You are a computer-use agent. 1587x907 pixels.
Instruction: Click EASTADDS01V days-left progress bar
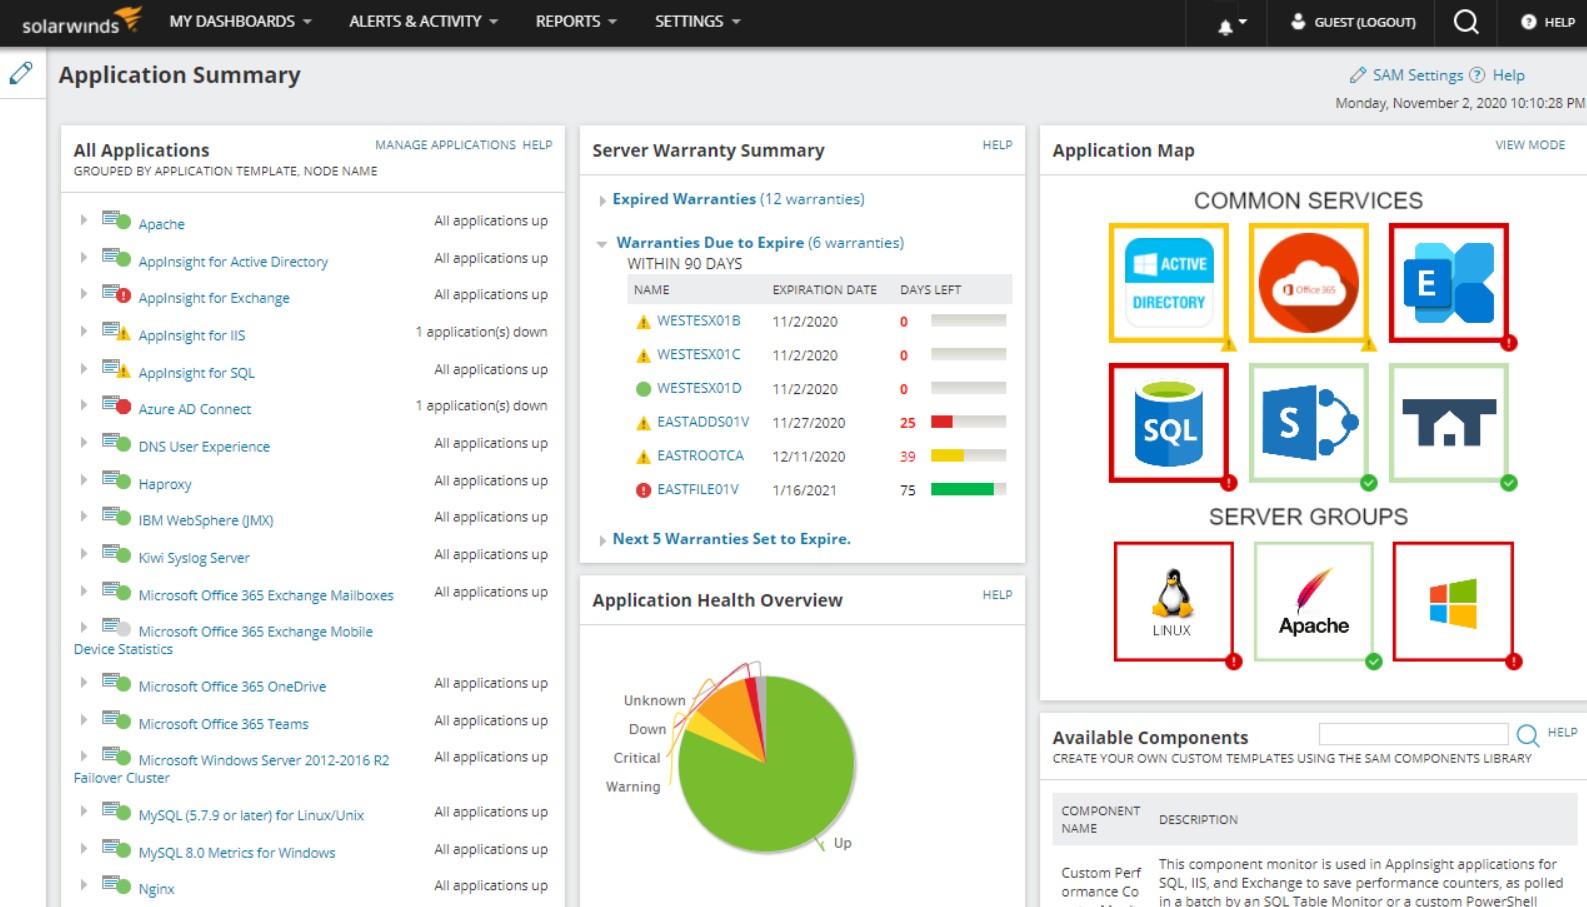968,422
